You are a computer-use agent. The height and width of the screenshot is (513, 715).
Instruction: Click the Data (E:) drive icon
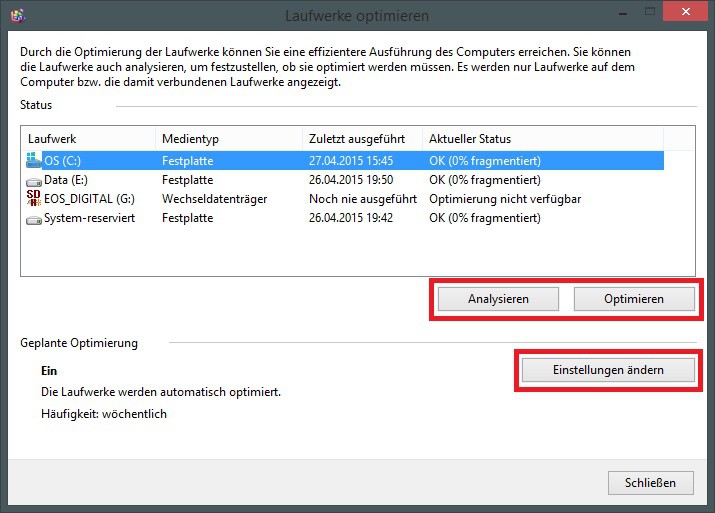click(34, 180)
